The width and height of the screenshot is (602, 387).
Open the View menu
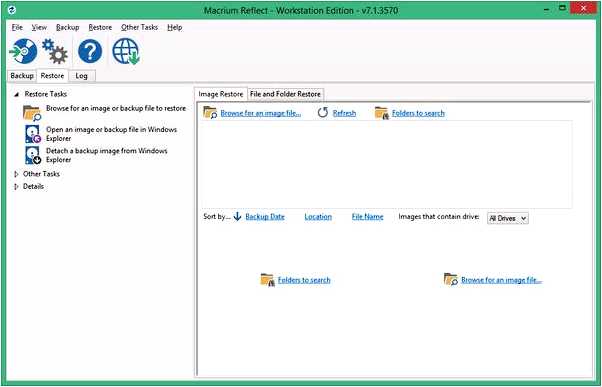pyautogui.click(x=39, y=27)
